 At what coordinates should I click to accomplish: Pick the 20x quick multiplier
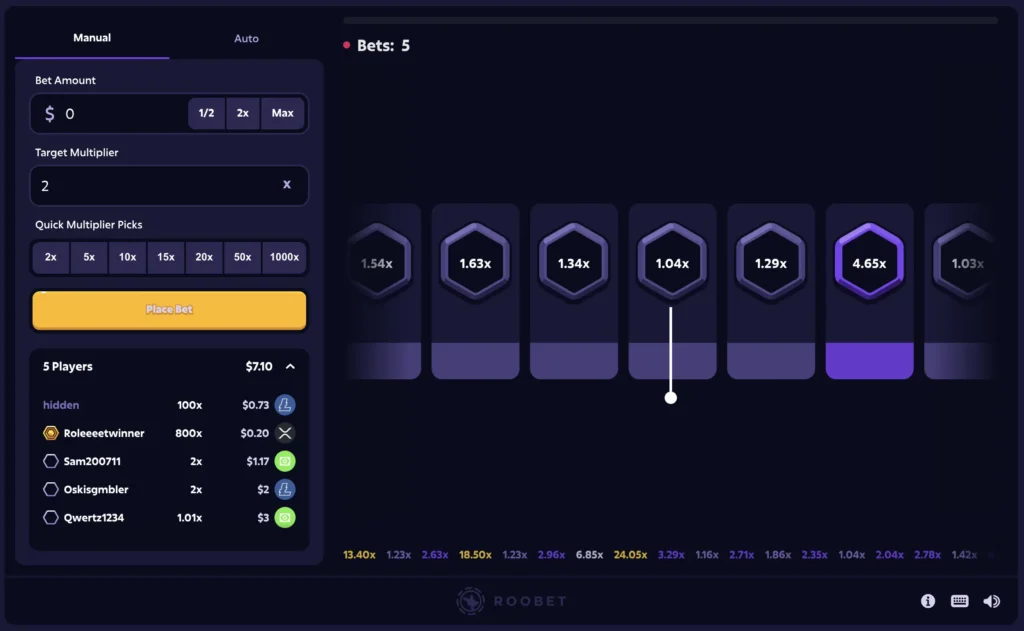[x=204, y=257]
